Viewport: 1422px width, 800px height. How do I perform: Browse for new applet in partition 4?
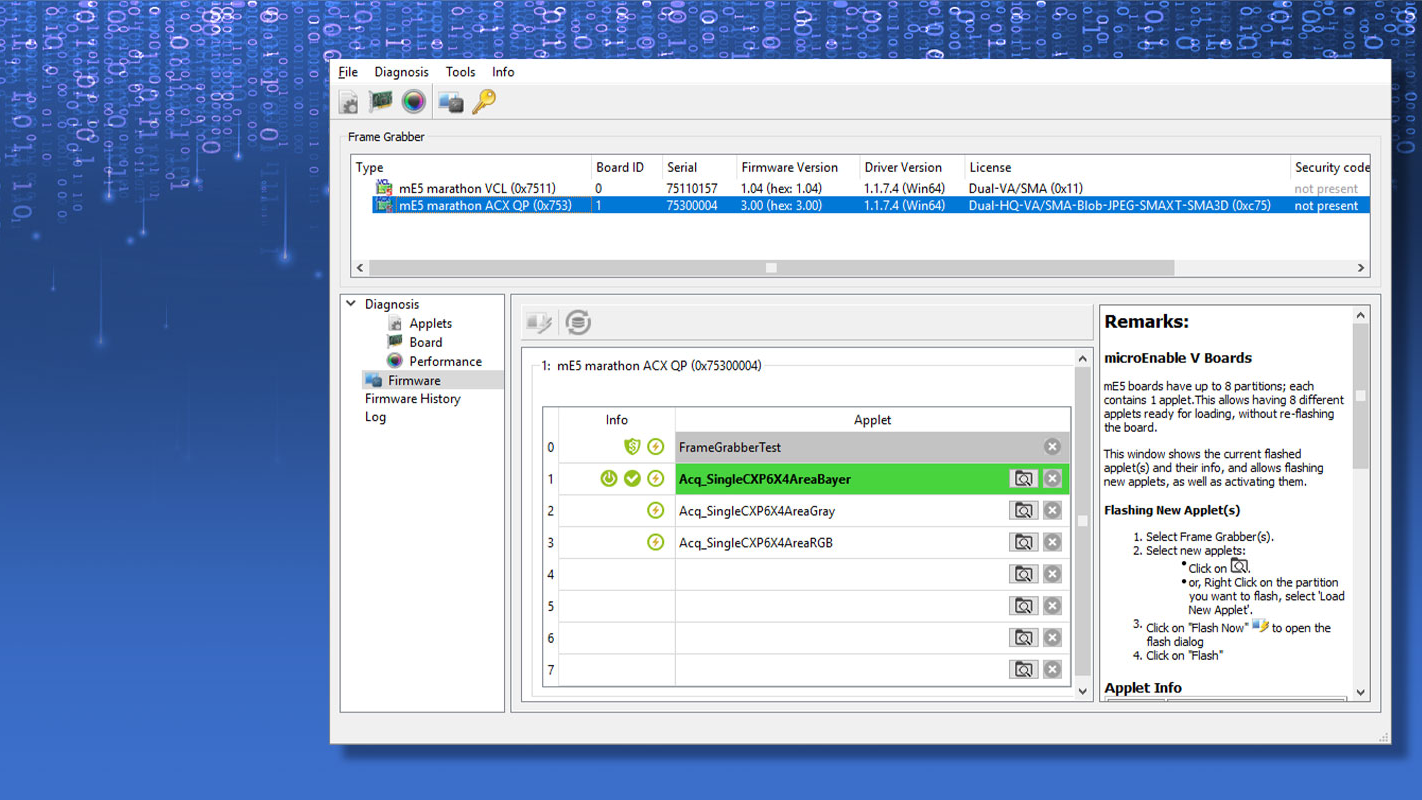pos(1023,574)
